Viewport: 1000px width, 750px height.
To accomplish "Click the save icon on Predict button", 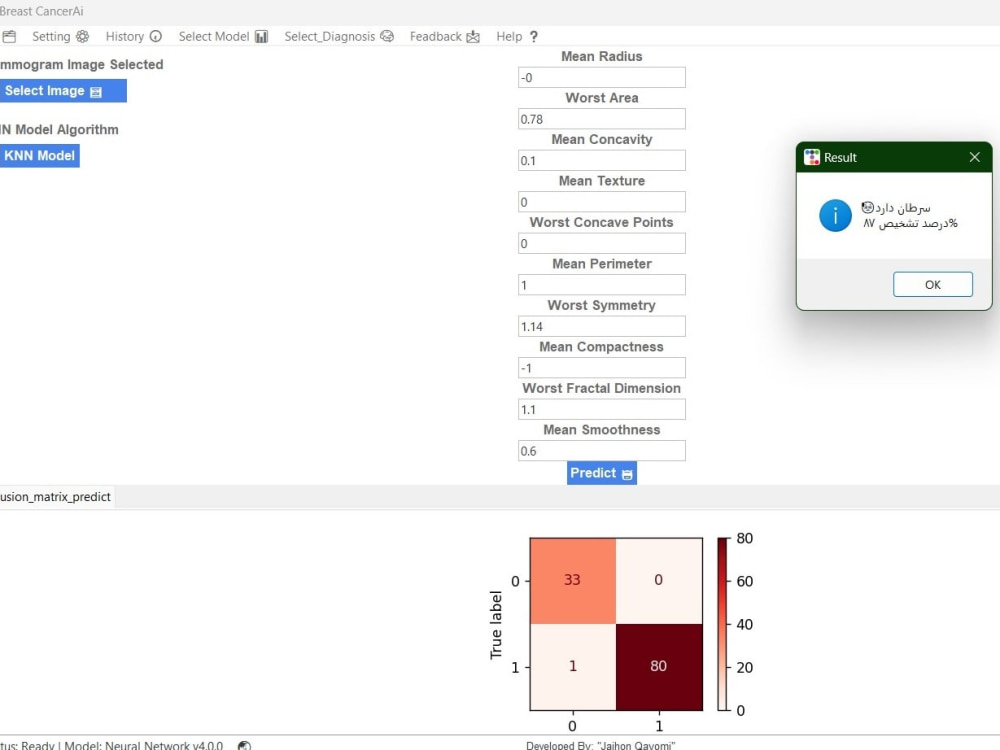I will pyautogui.click(x=627, y=474).
